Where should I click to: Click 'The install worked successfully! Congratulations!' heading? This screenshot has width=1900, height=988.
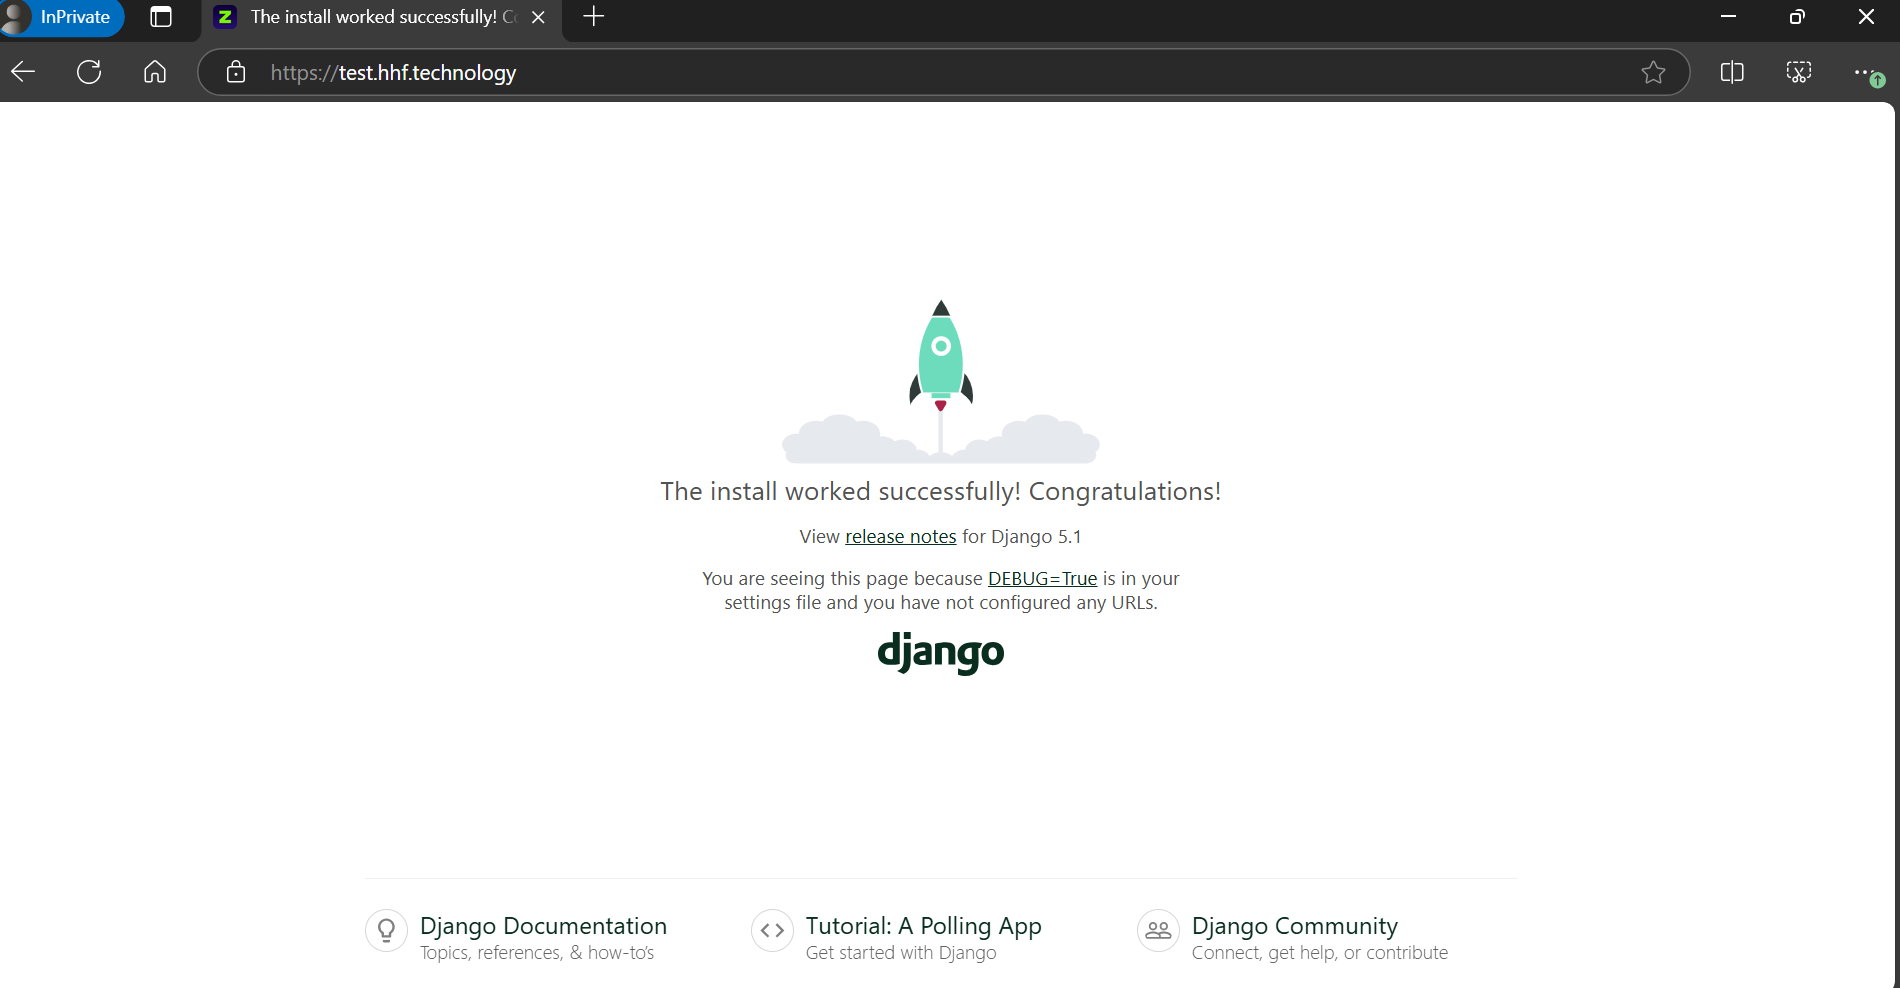[941, 492]
